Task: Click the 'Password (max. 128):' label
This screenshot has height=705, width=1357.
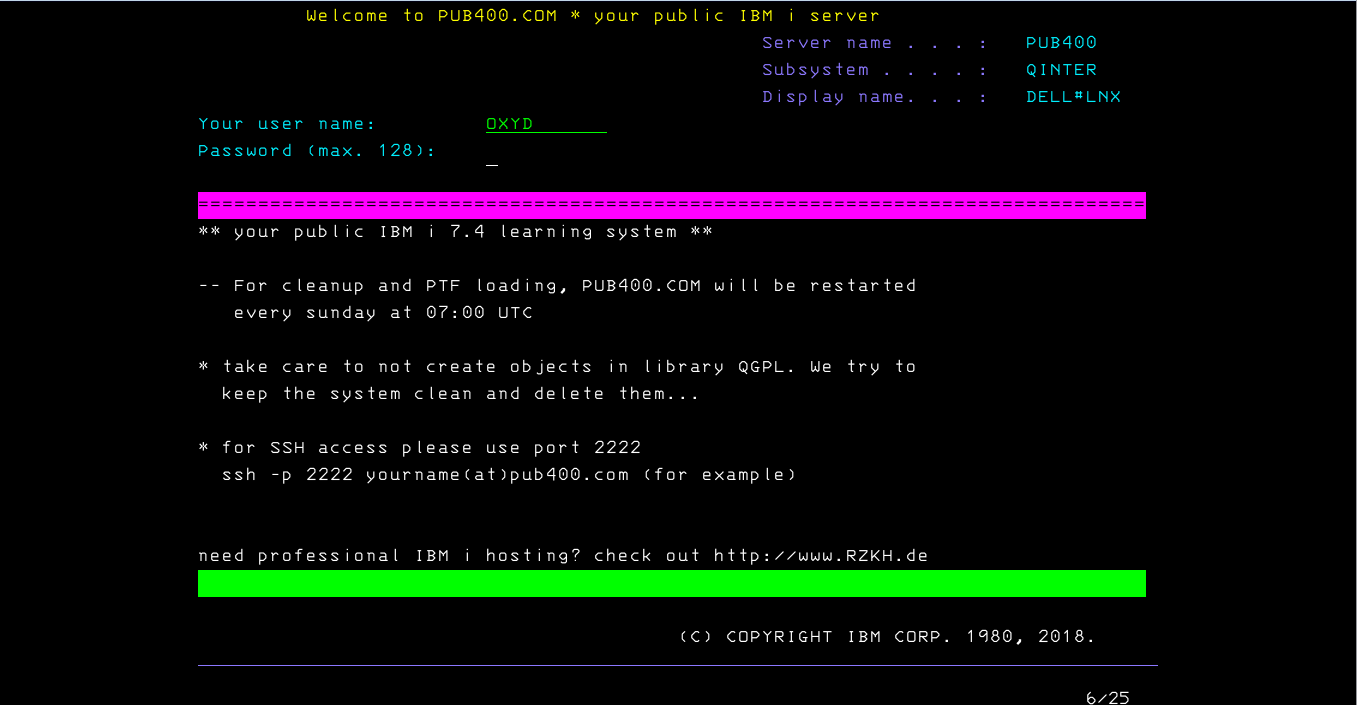Action: [317, 151]
